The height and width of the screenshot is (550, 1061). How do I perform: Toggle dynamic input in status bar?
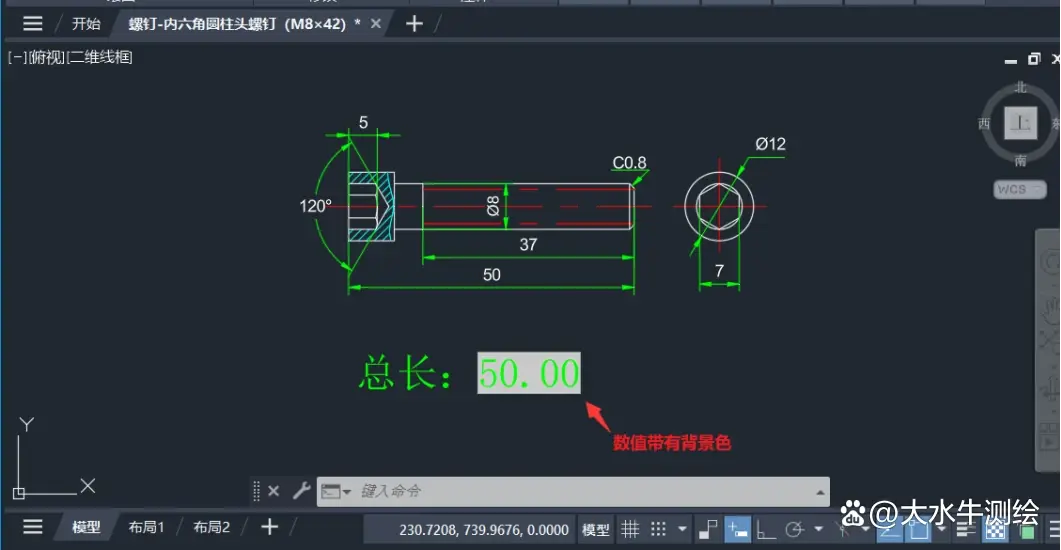737,529
